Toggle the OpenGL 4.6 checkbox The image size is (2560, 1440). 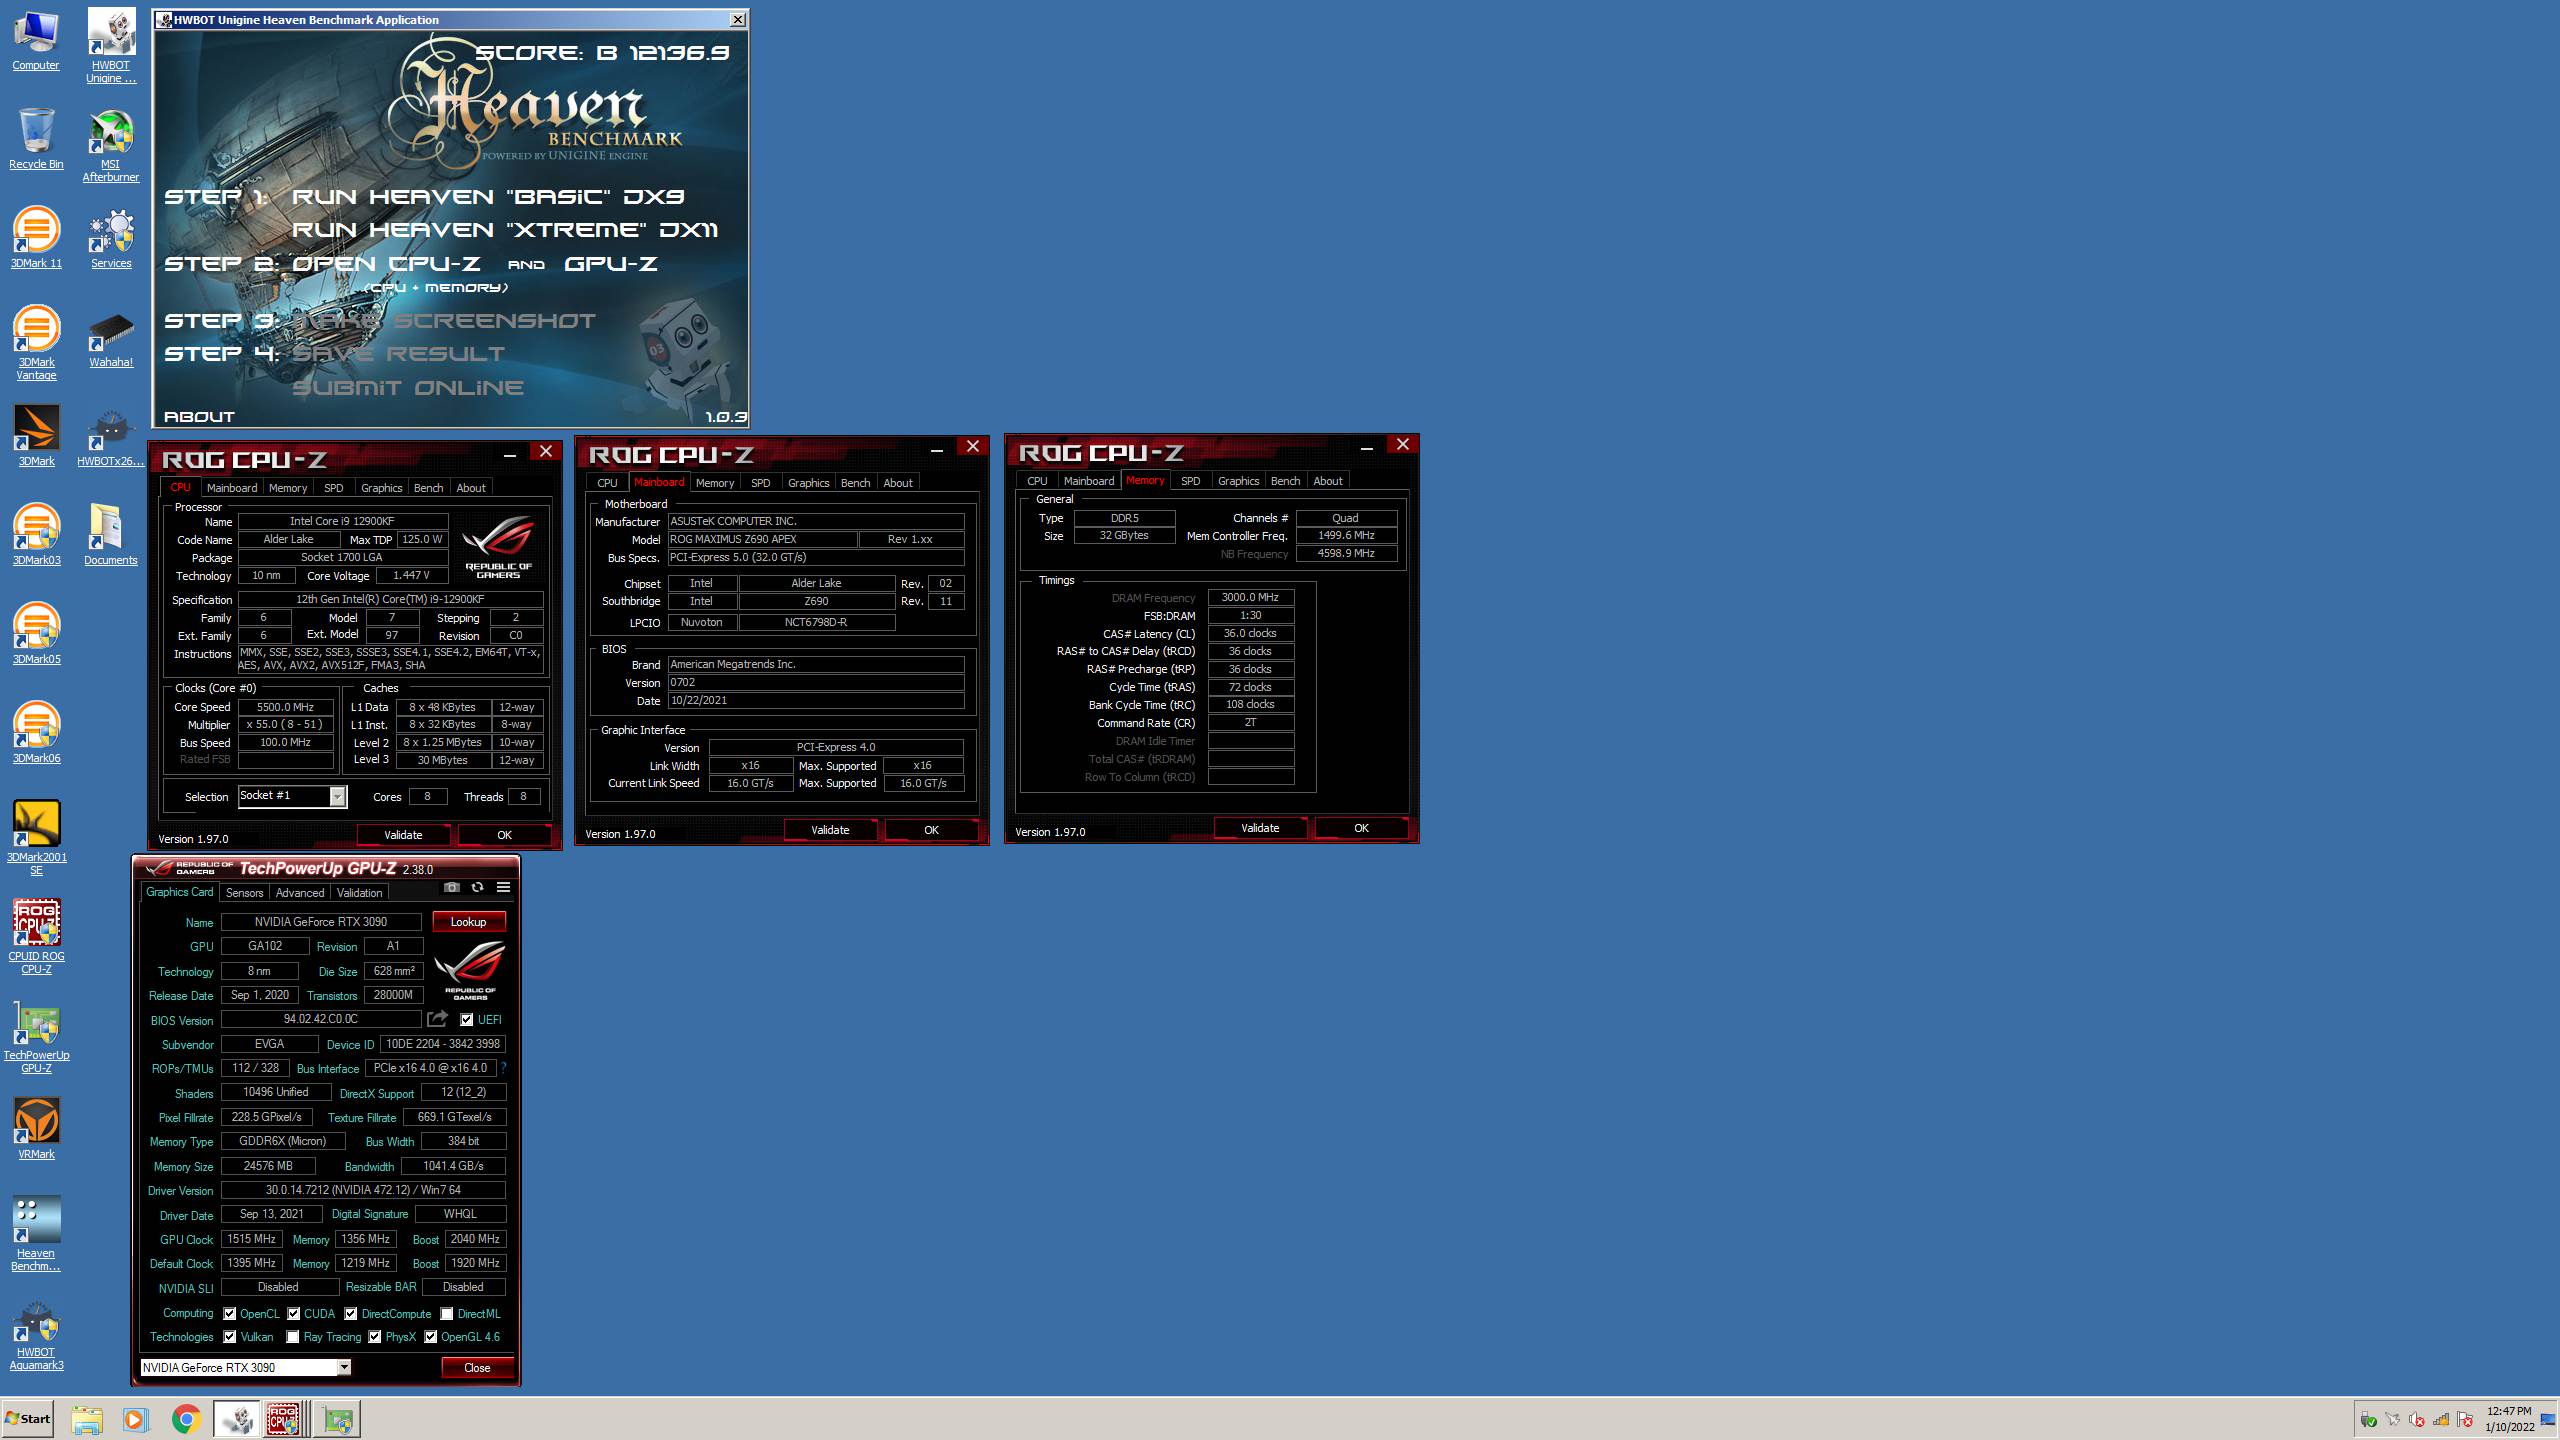point(431,1337)
